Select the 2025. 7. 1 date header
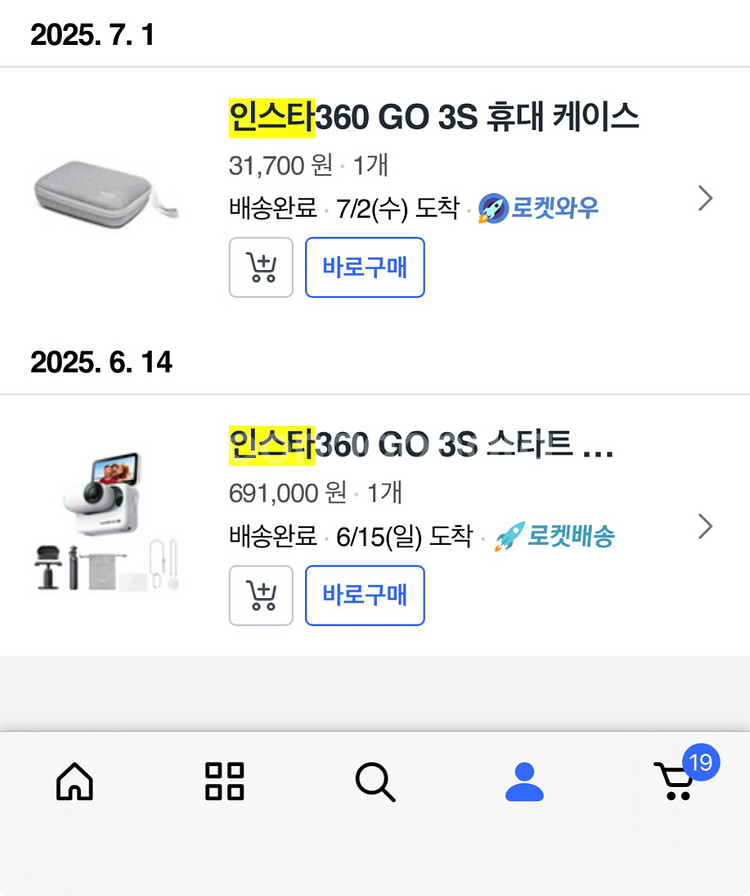750x896 pixels. tap(93, 35)
